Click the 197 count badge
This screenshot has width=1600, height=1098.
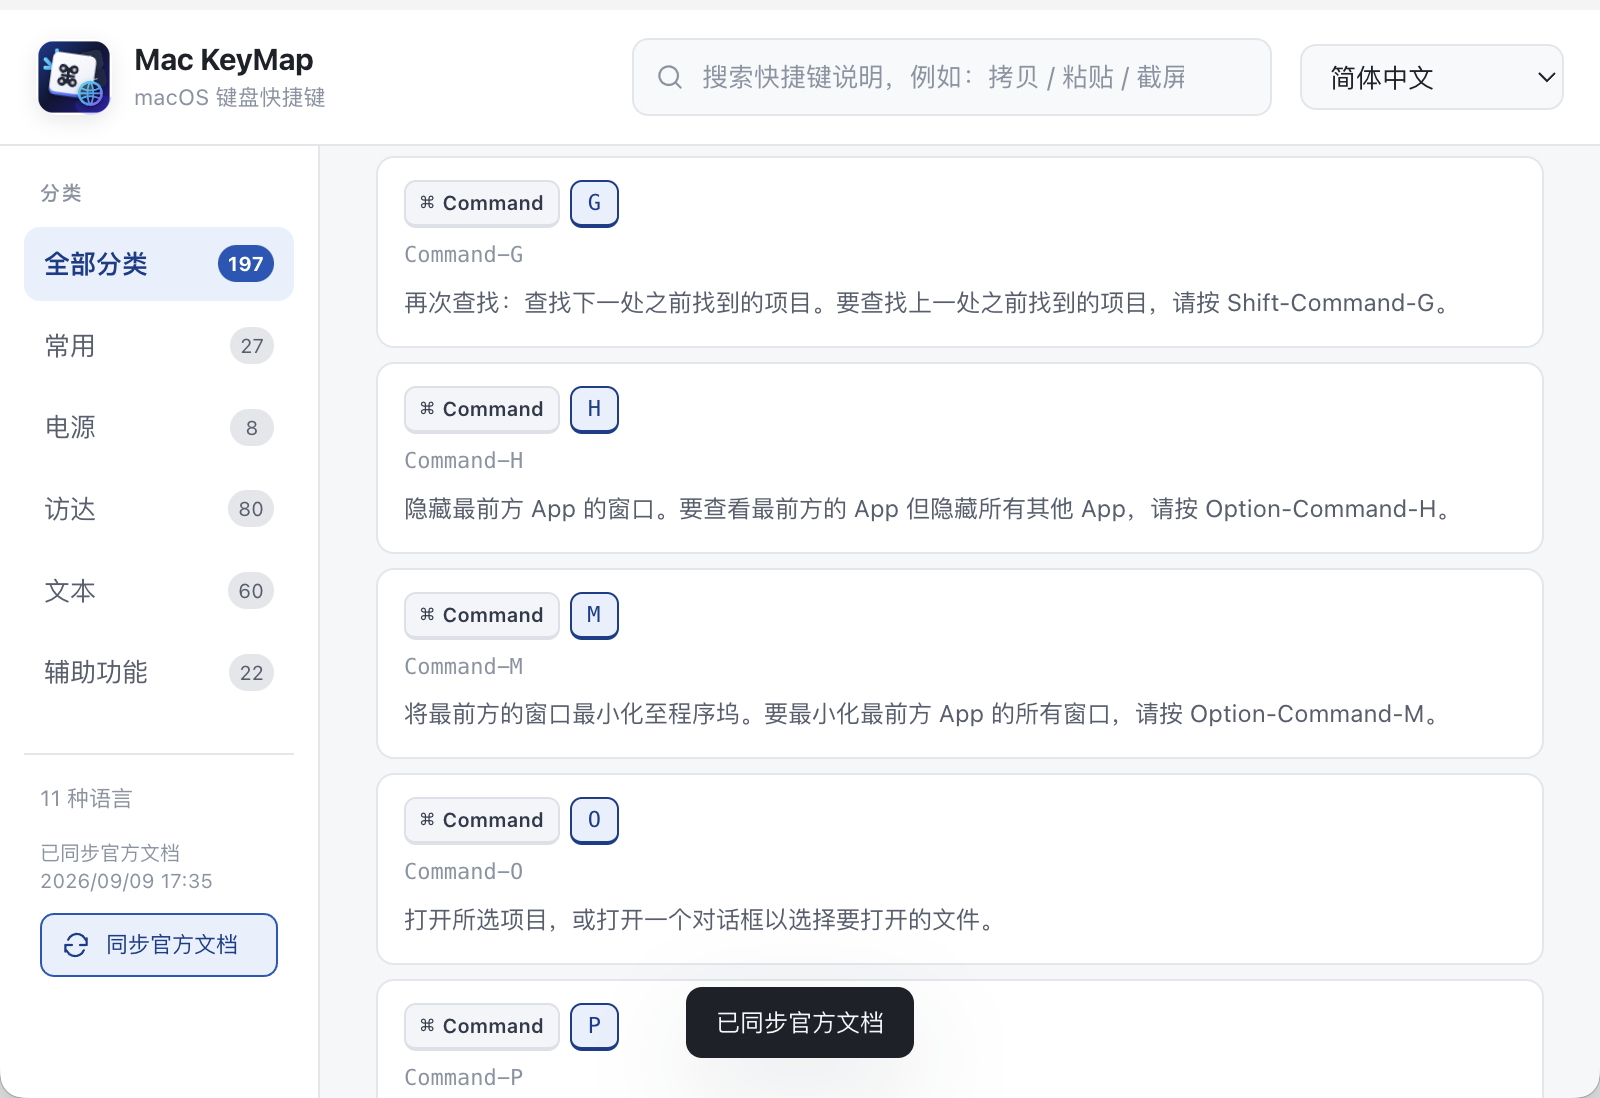[x=246, y=264]
